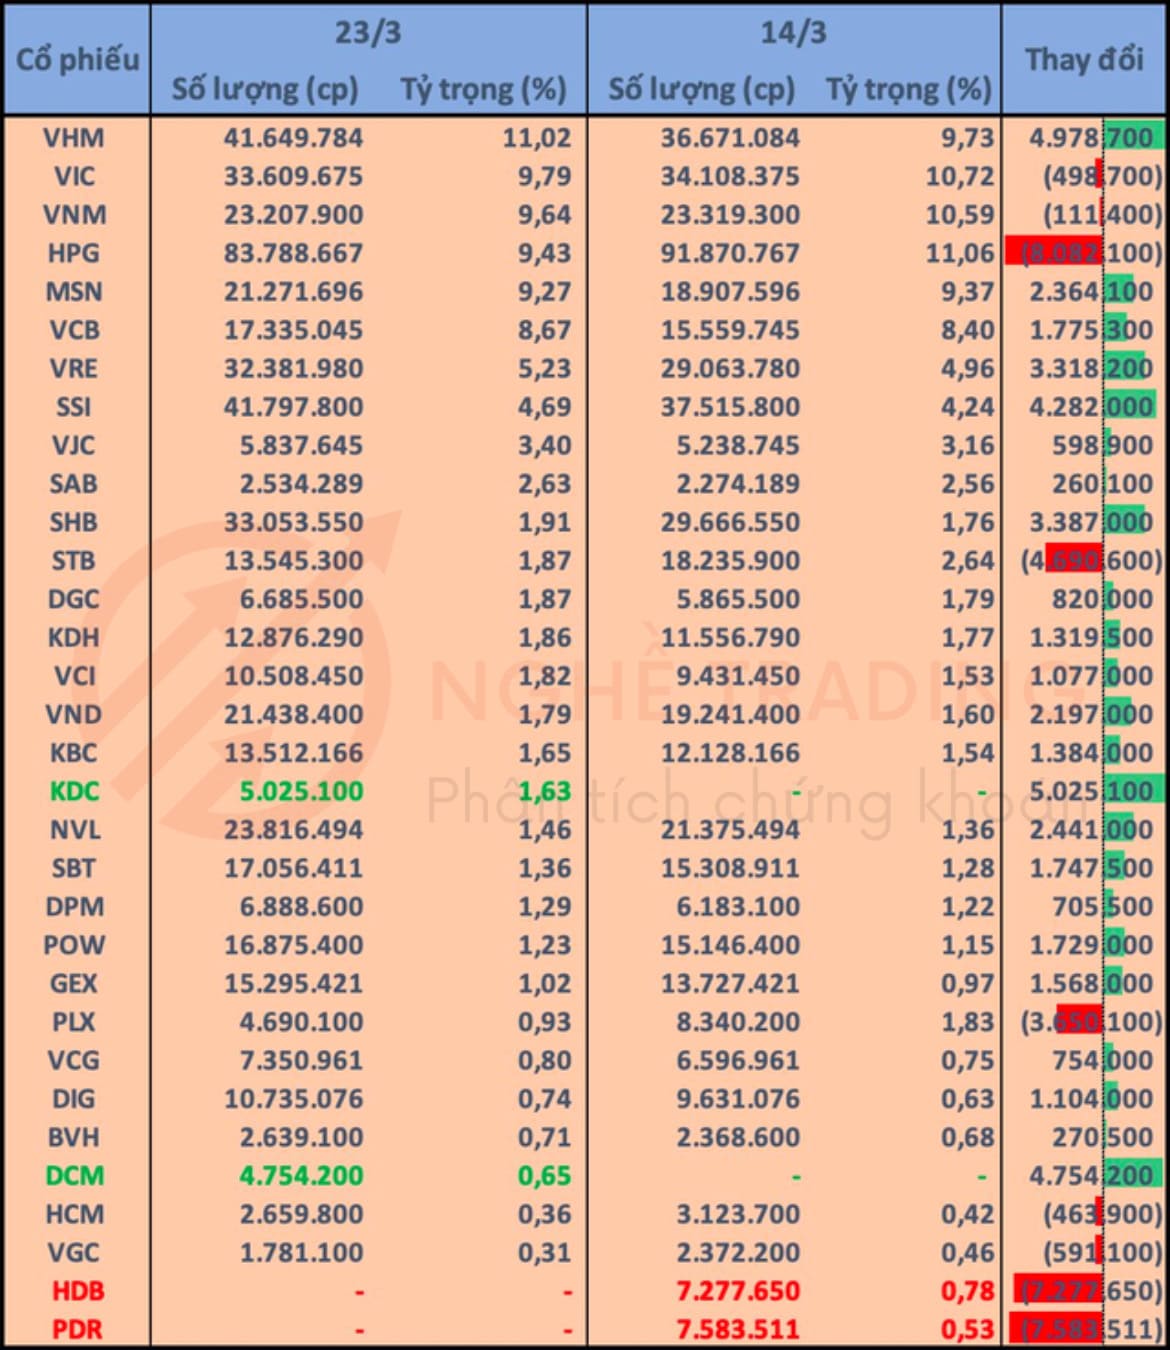Viewport: 1170px width, 1350px height.
Task: Click HDB weight value 0,78
Action: 968,1291
